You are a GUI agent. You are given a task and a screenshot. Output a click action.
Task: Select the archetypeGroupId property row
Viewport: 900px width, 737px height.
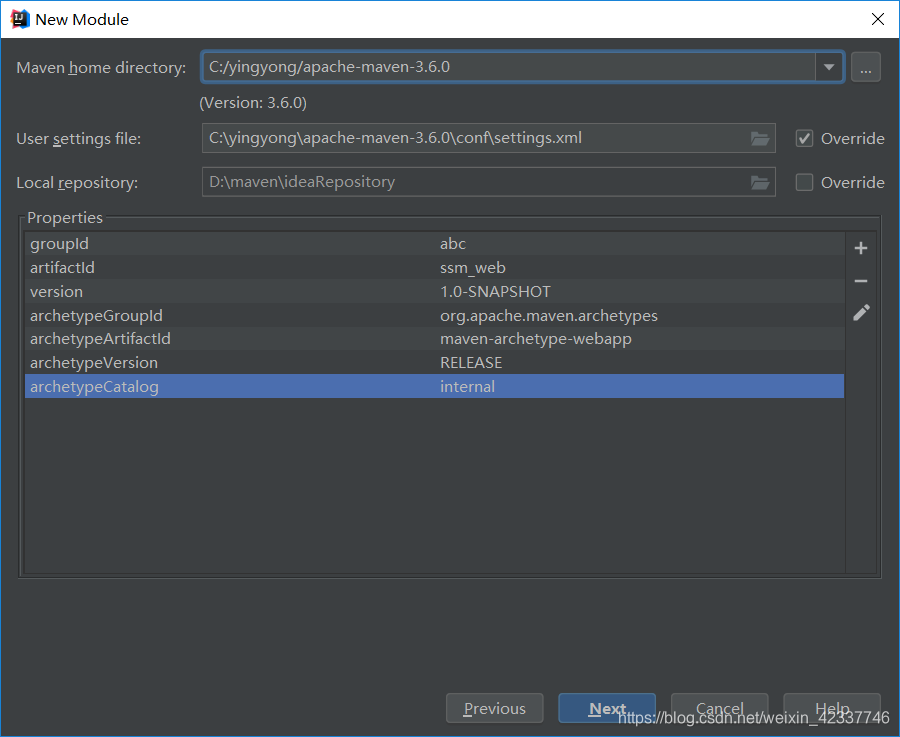click(435, 315)
